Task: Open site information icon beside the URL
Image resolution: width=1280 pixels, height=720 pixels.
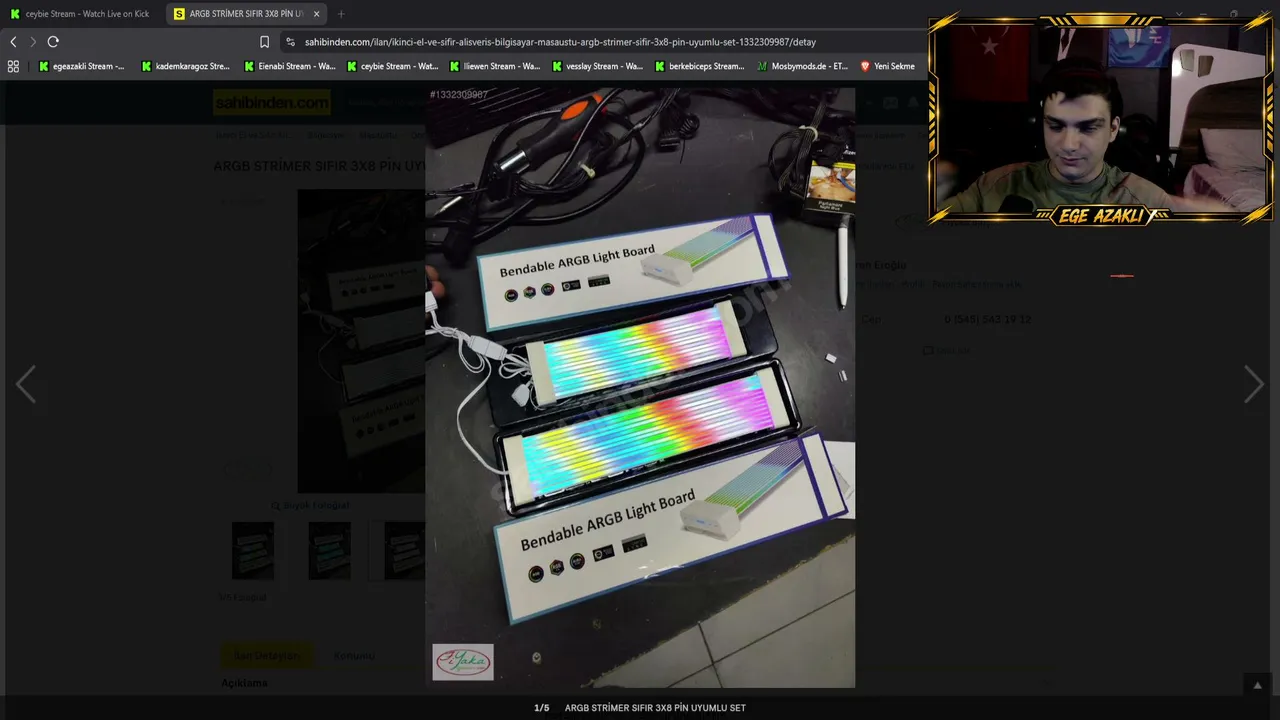Action: (290, 42)
